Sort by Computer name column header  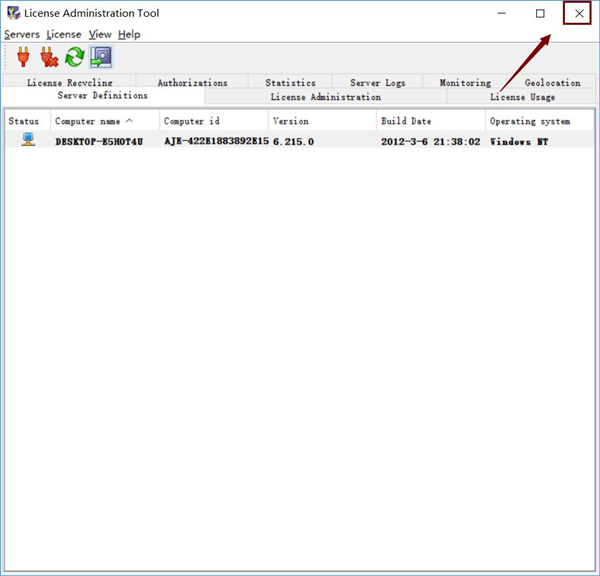click(105, 121)
